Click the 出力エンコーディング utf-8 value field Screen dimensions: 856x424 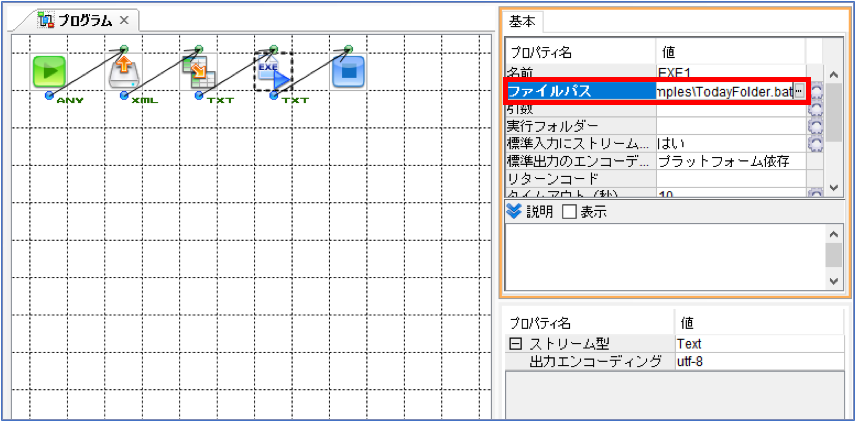759,361
